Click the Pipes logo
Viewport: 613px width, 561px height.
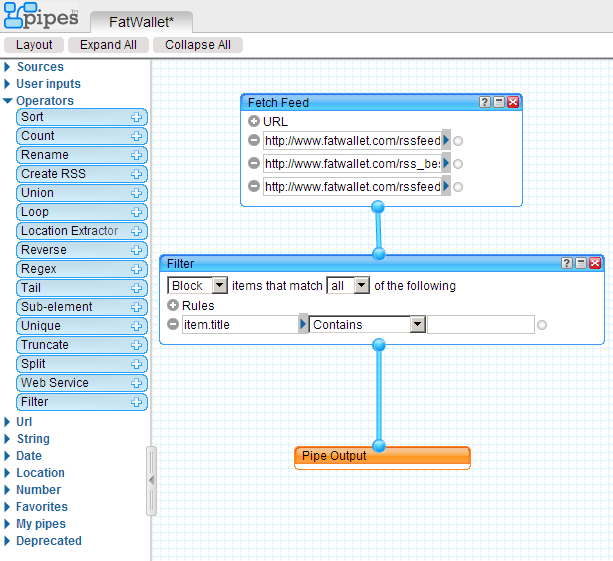point(41,16)
